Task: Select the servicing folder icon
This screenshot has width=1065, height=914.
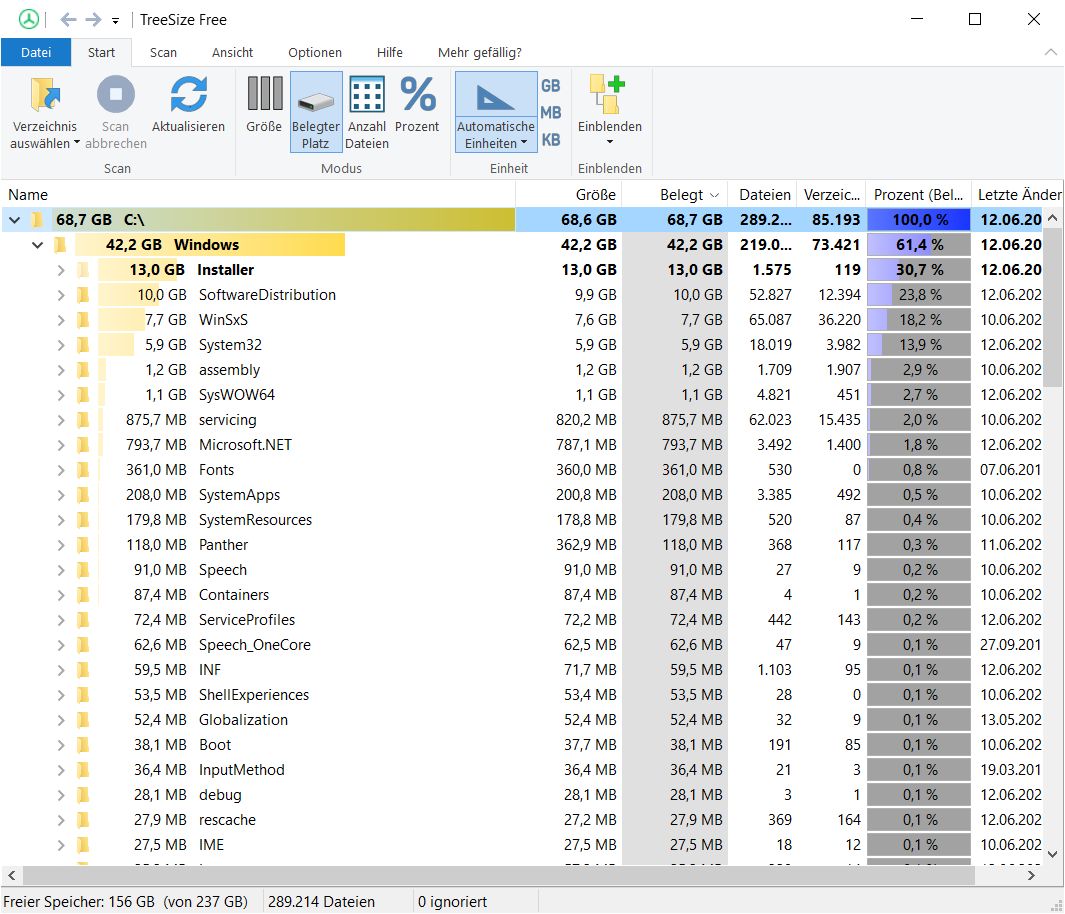Action: click(83, 420)
